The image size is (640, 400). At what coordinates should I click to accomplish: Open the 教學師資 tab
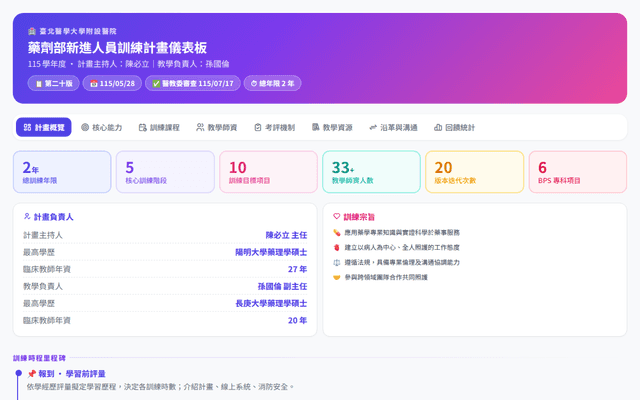[x=217, y=127]
